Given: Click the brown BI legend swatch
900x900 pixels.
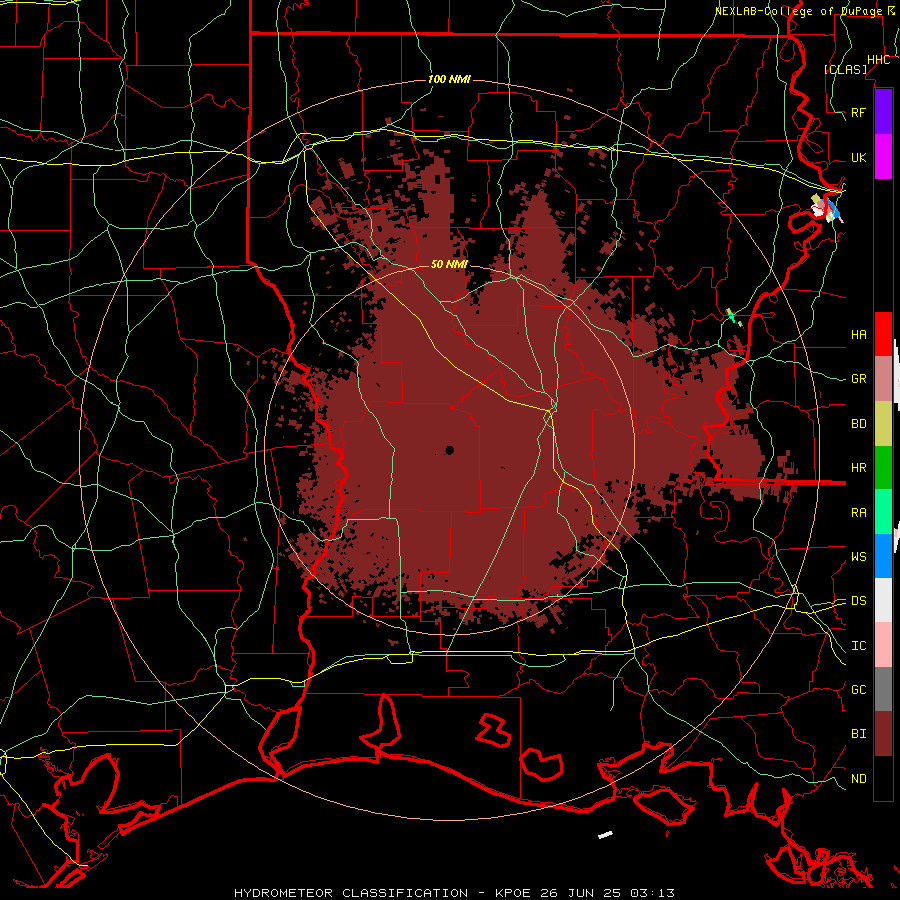Looking at the screenshot, I should coord(883,734).
